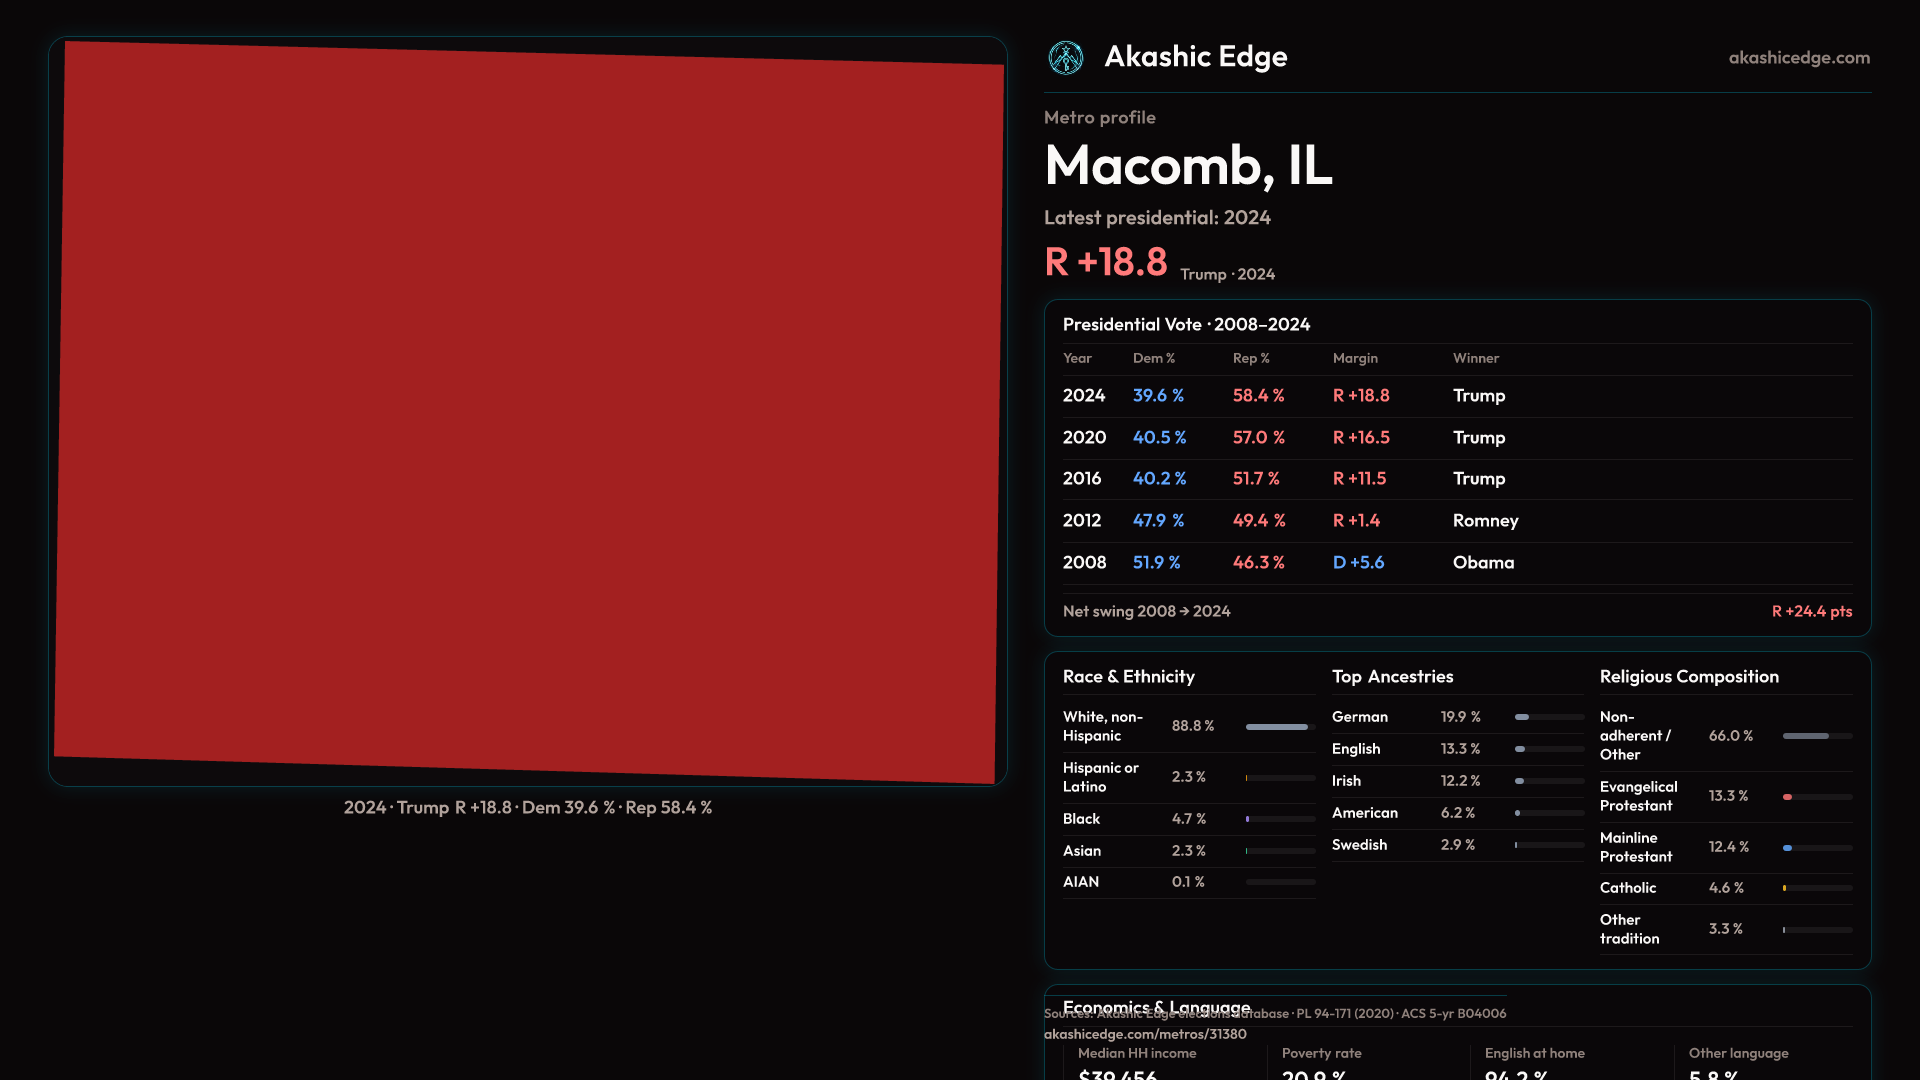The height and width of the screenshot is (1080, 1920).
Task: Click the akashicedge.com/metros/31380 source link
Action: pyautogui.click(x=1145, y=1034)
